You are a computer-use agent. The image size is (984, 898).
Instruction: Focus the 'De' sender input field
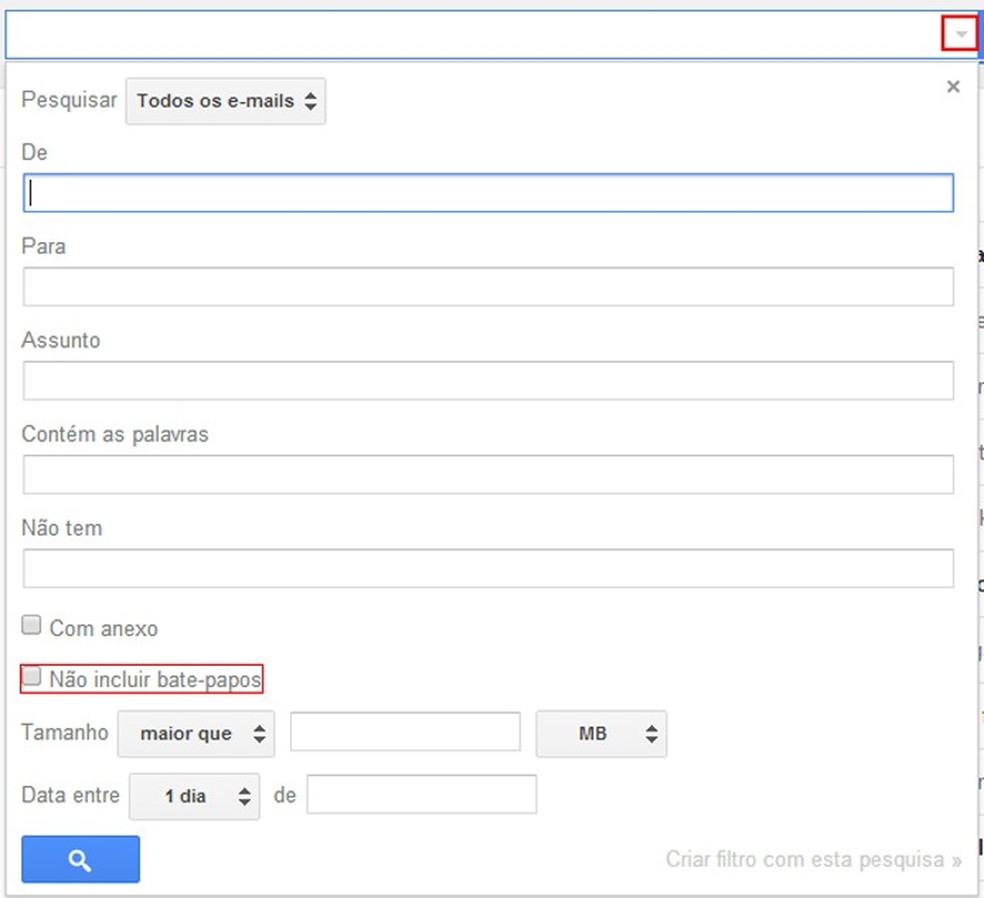pyautogui.click(x=488, y=193)
